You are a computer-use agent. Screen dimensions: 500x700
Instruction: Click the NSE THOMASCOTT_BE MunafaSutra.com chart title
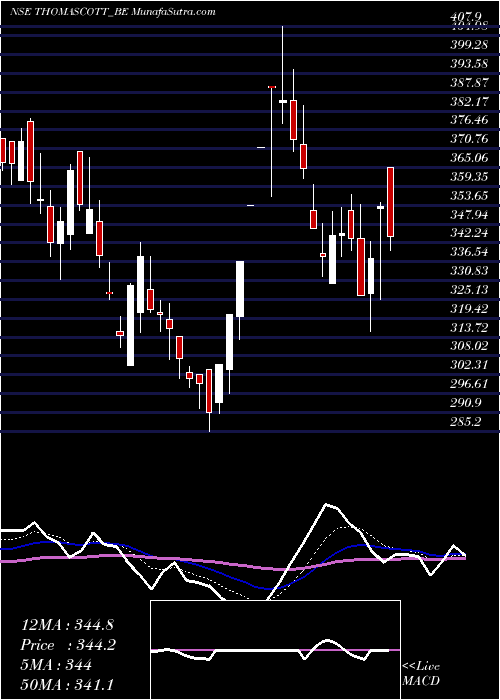coord(112,12)
